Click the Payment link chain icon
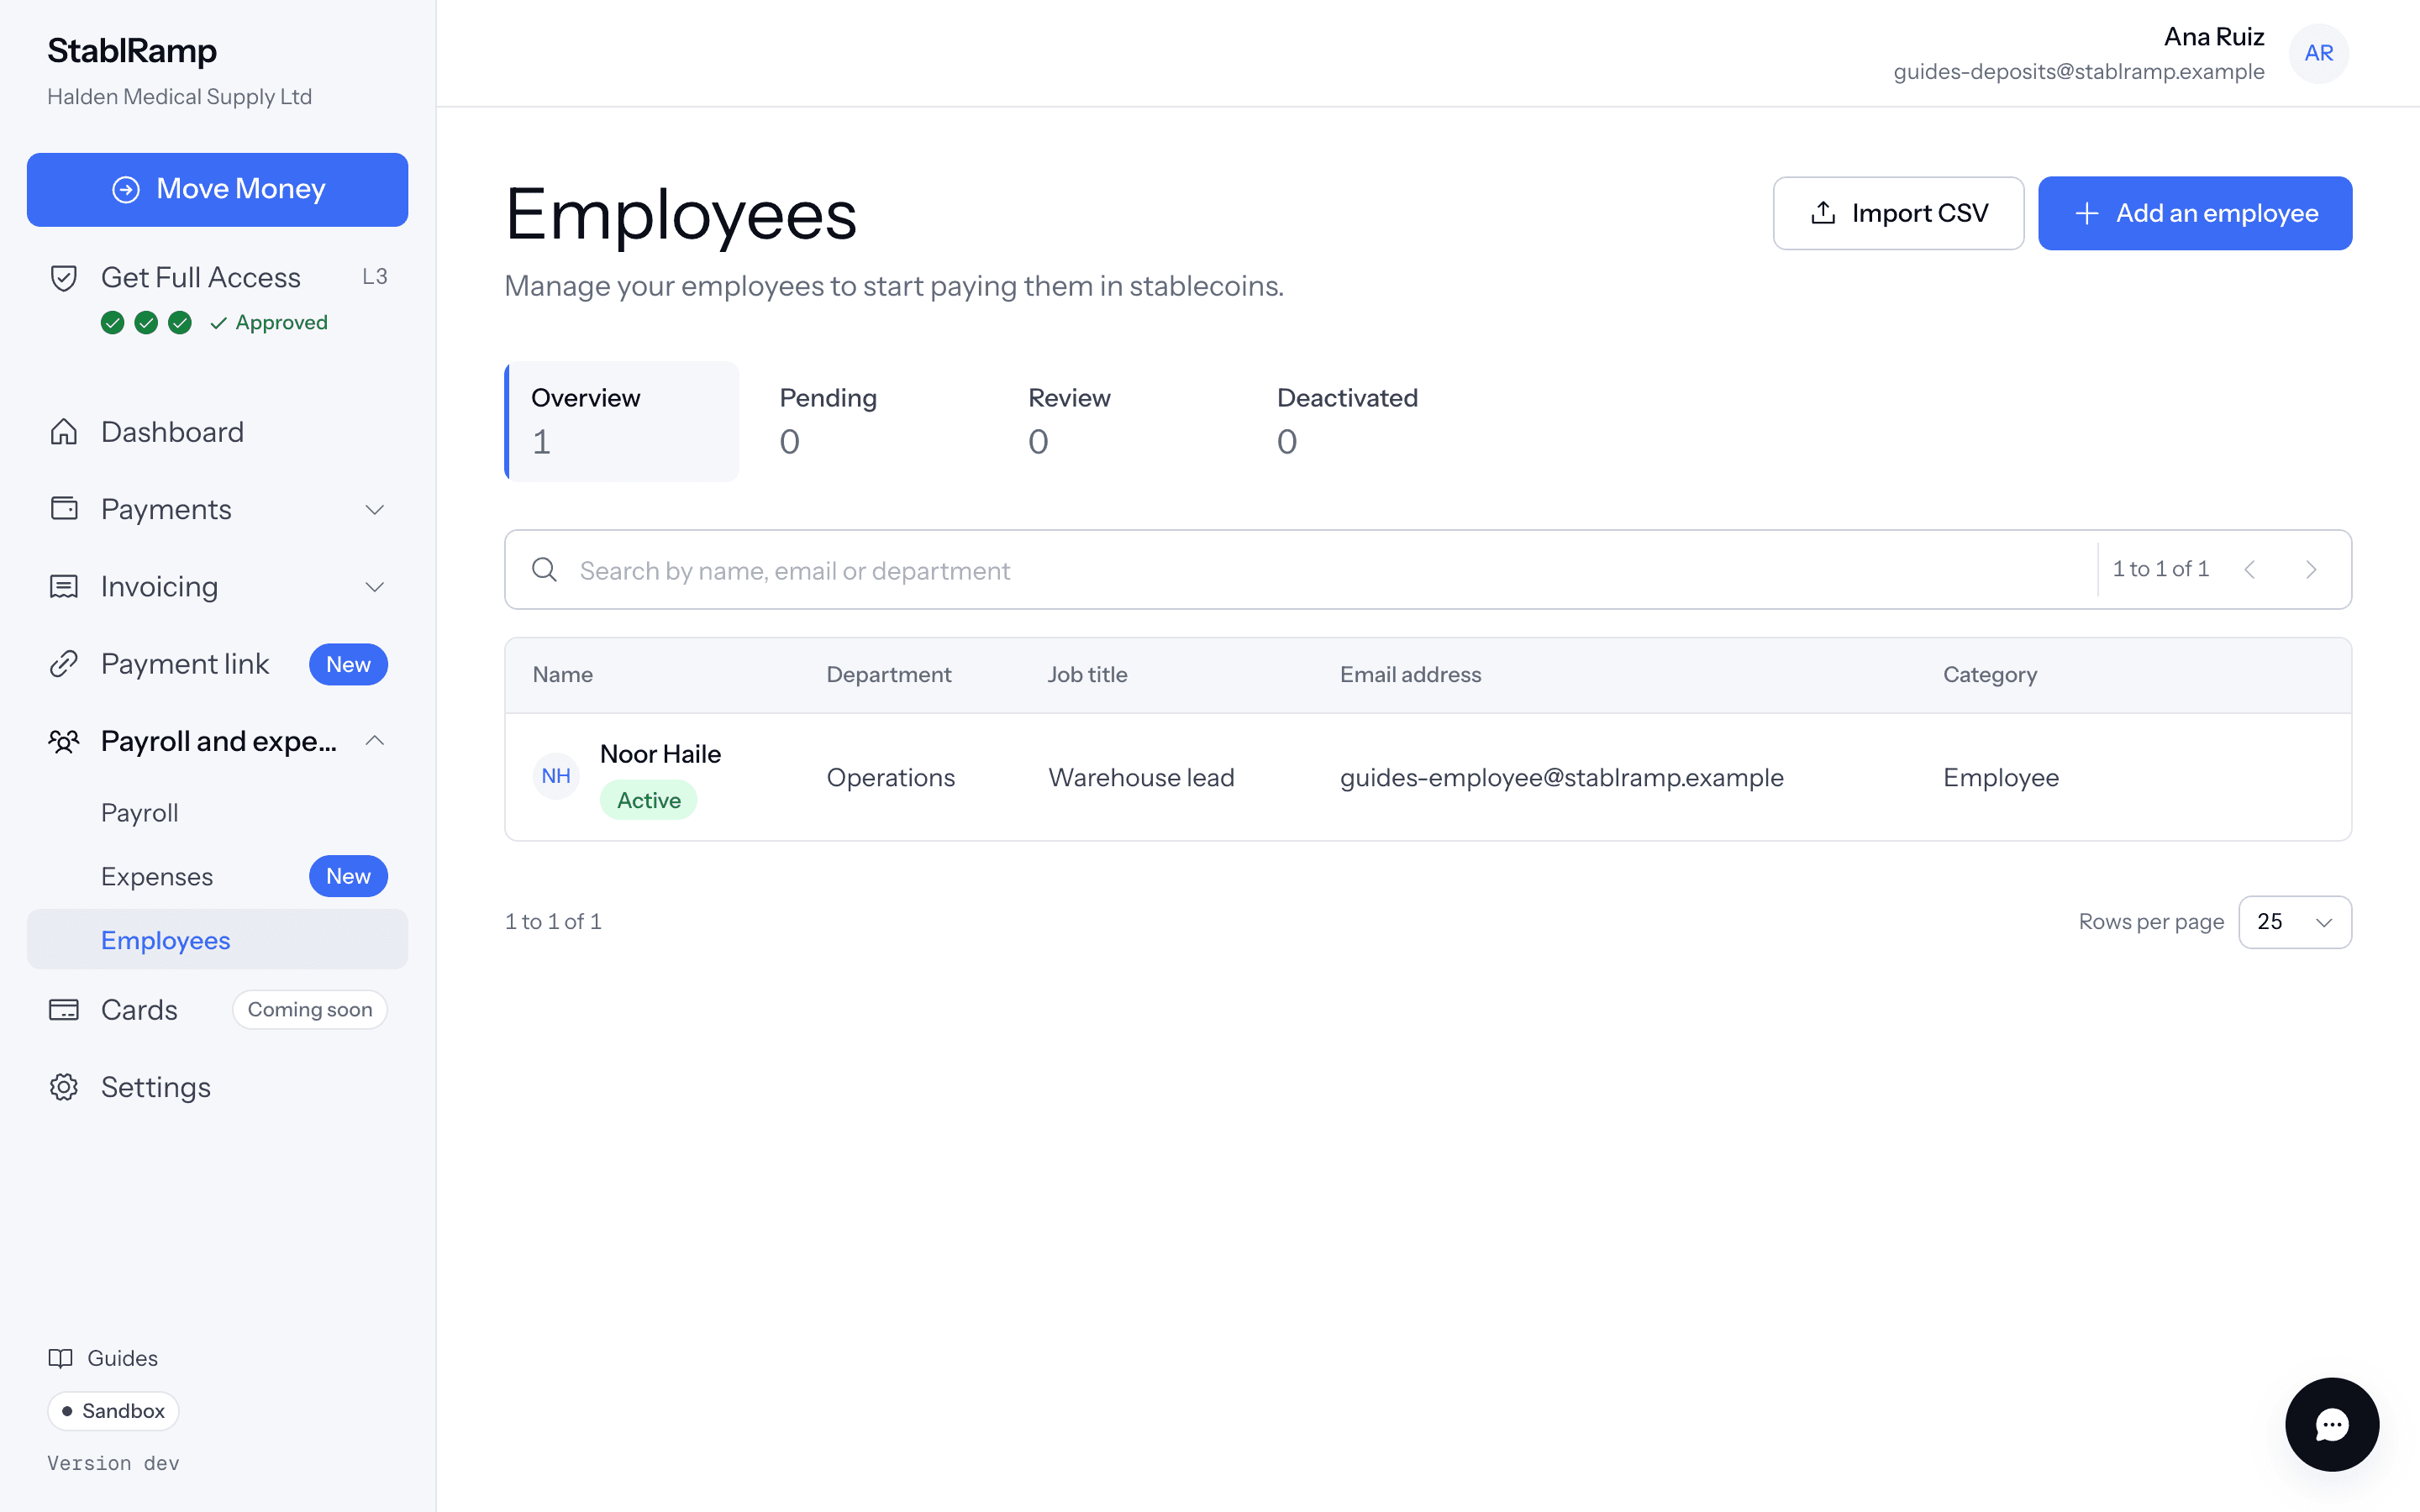This screenshot has height=1512, width=2420. coord(64,664)
